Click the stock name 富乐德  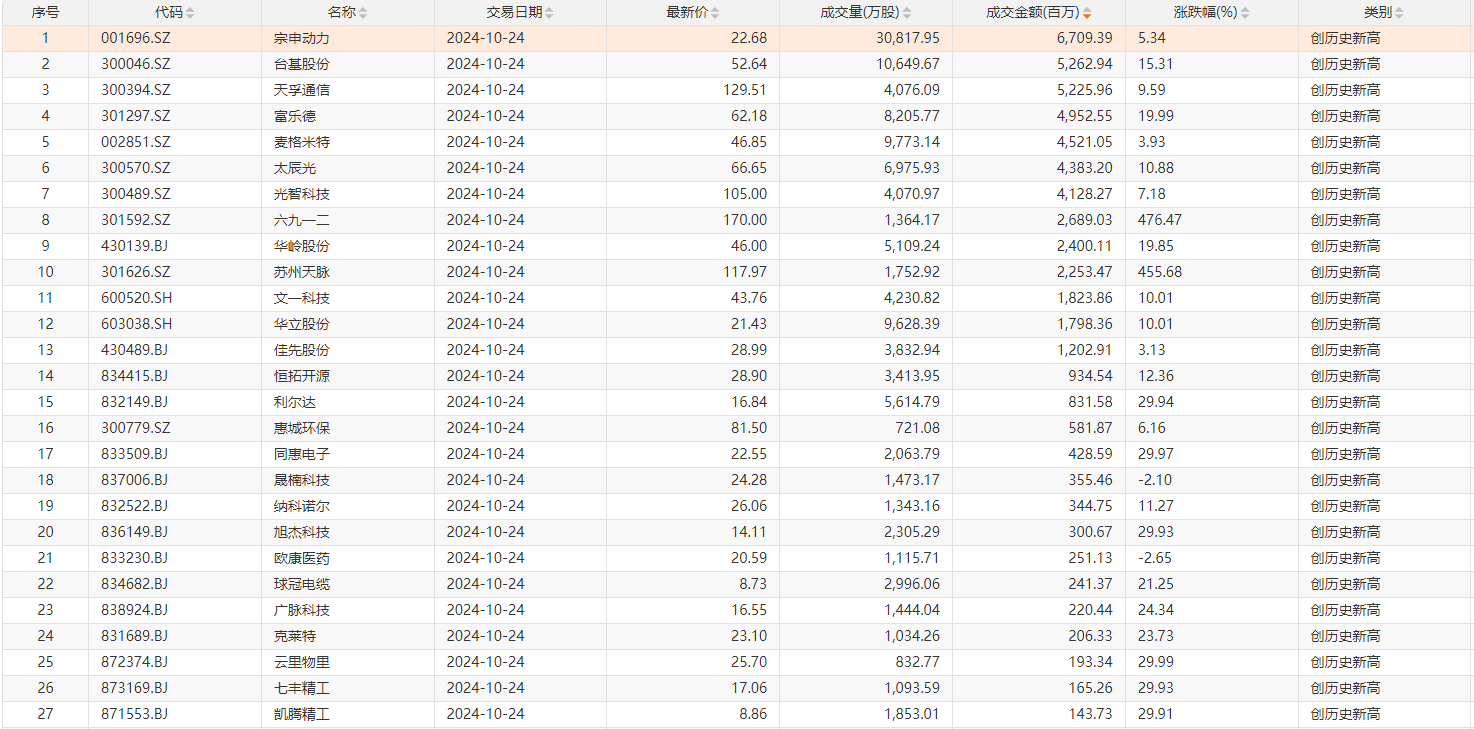pos(295,116)
